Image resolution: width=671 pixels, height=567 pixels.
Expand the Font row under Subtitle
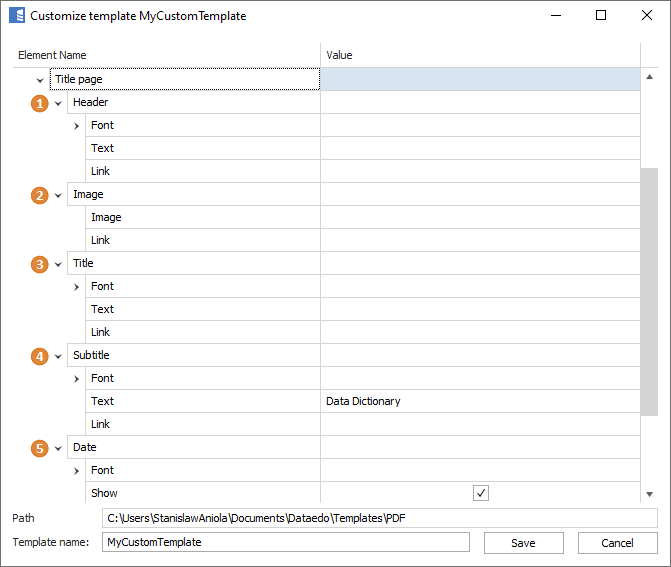pyautogui.click(x=76, y=379)
